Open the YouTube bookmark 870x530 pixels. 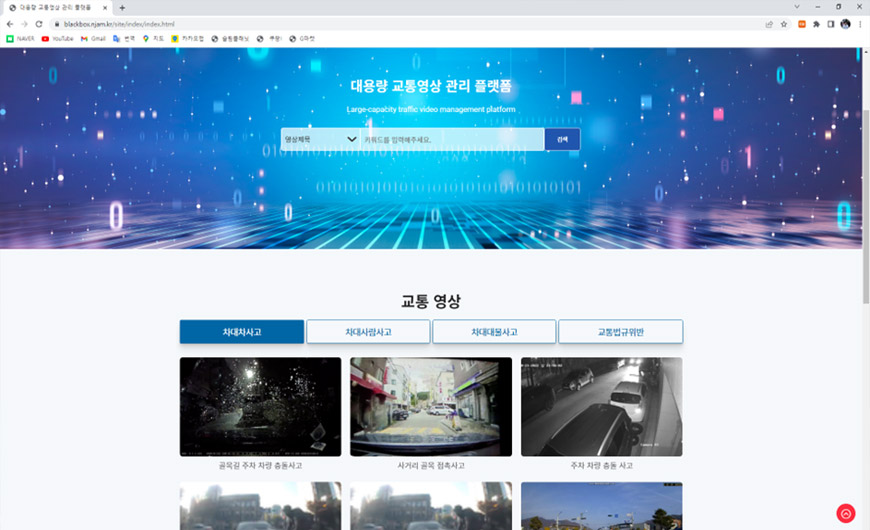click(x=57, y=38)
